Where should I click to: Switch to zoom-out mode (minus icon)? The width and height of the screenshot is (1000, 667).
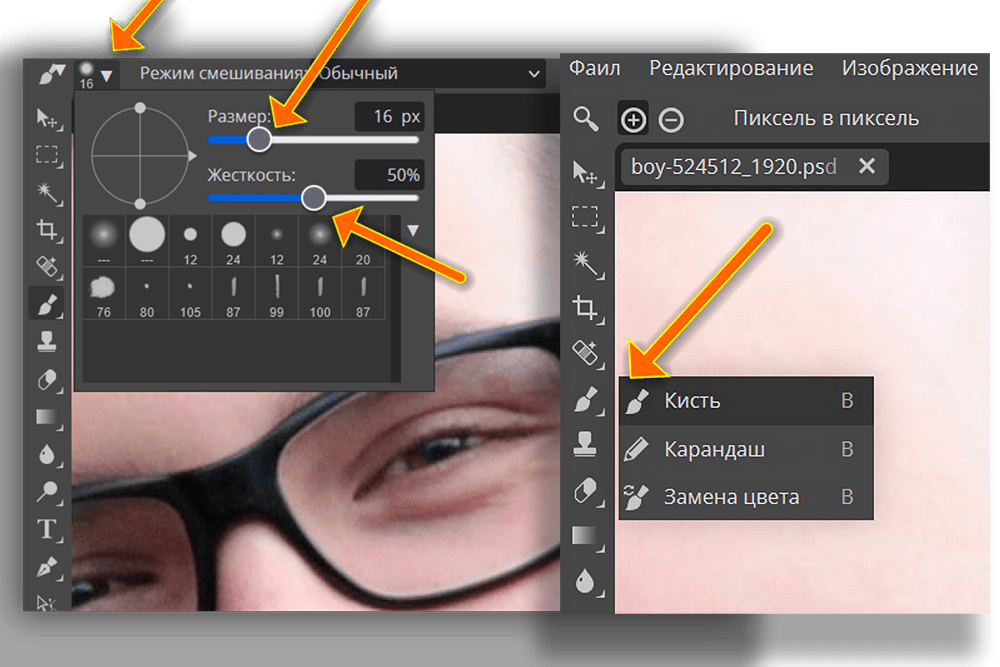coord(671,119)
